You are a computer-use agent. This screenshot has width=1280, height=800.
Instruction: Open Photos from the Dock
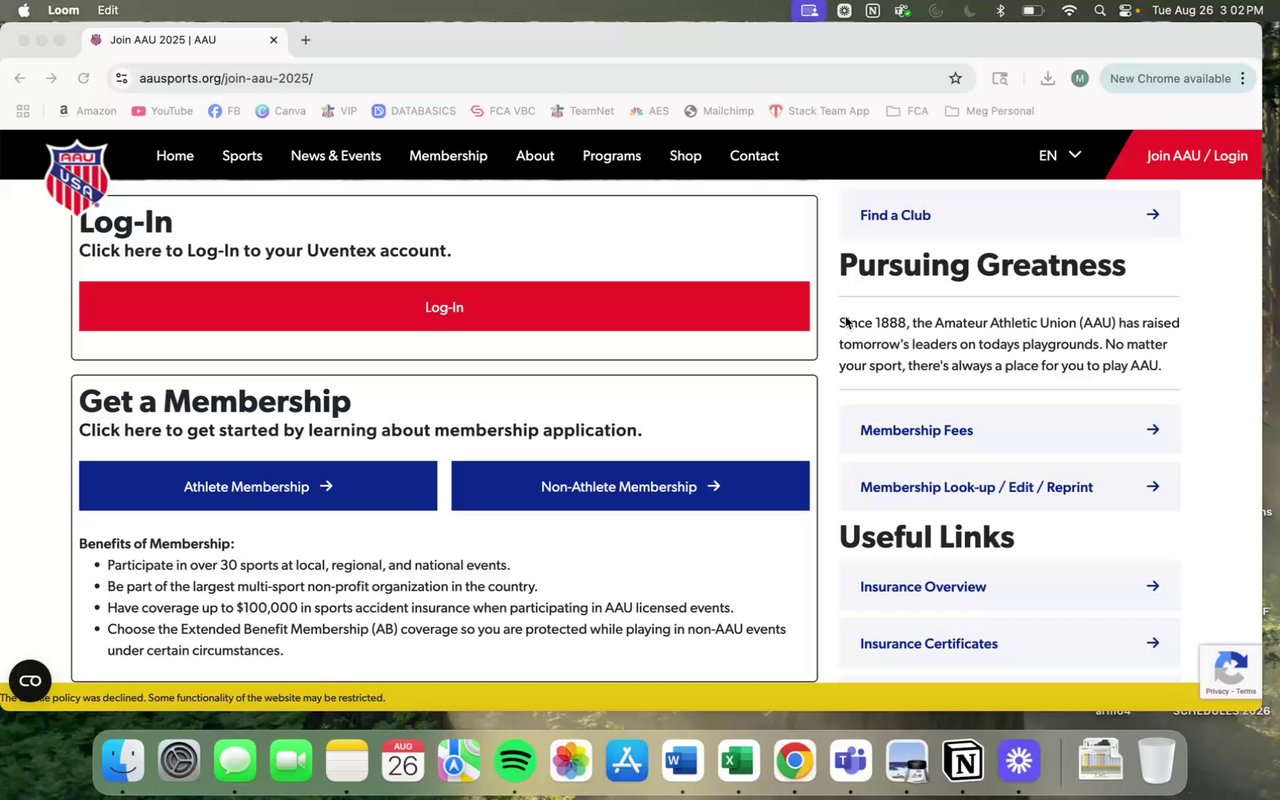pos(571,762)
